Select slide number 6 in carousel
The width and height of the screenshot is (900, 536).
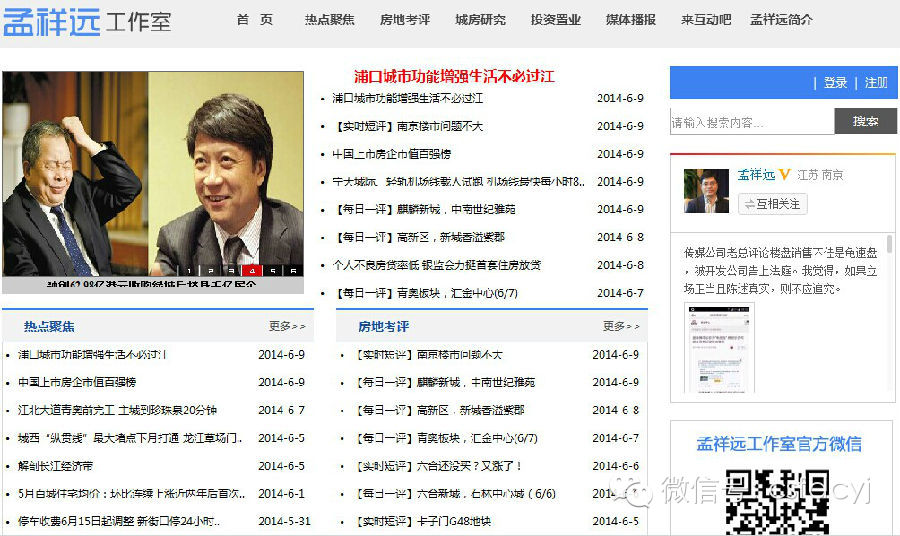pos(293,270)
